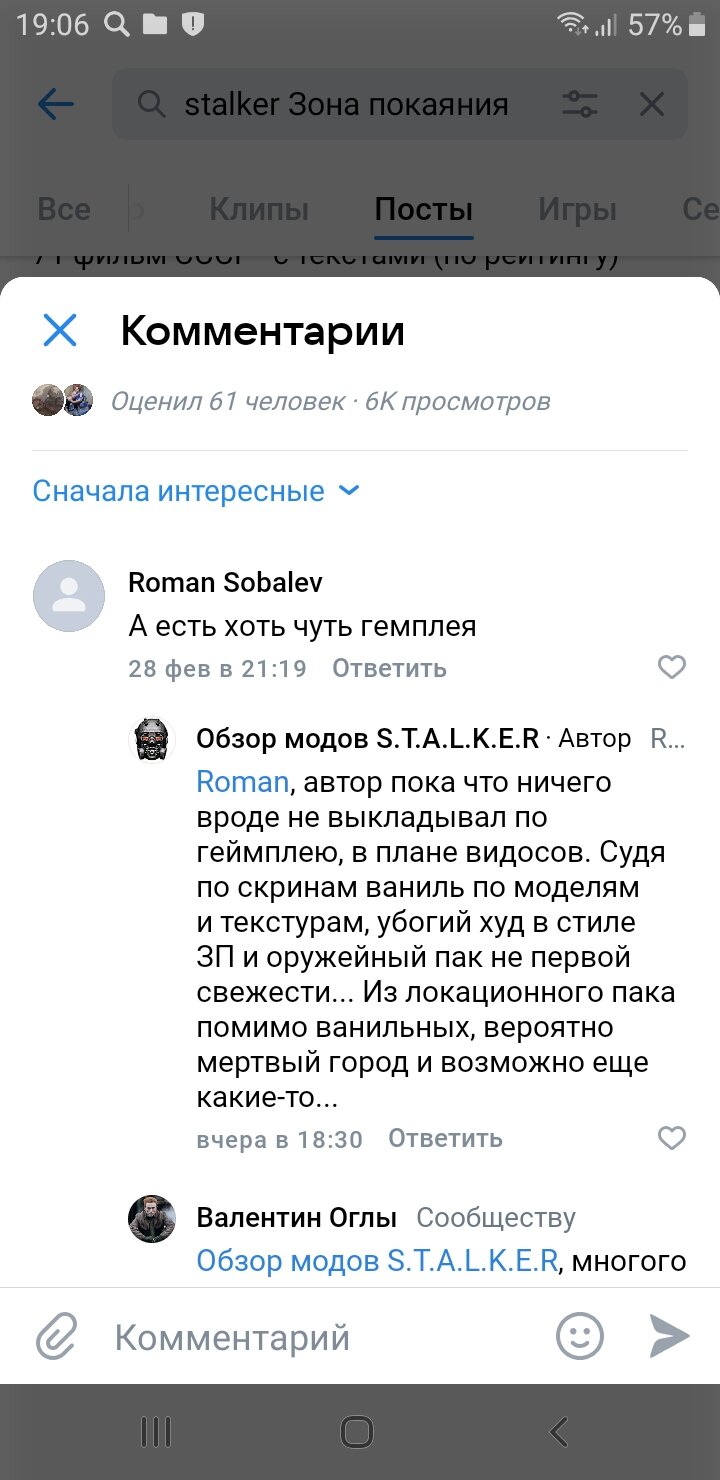This screenshot has width=720, height=1480.
Task: Reply to the Обзор модов author comment
Action: tap(445, 1138)
